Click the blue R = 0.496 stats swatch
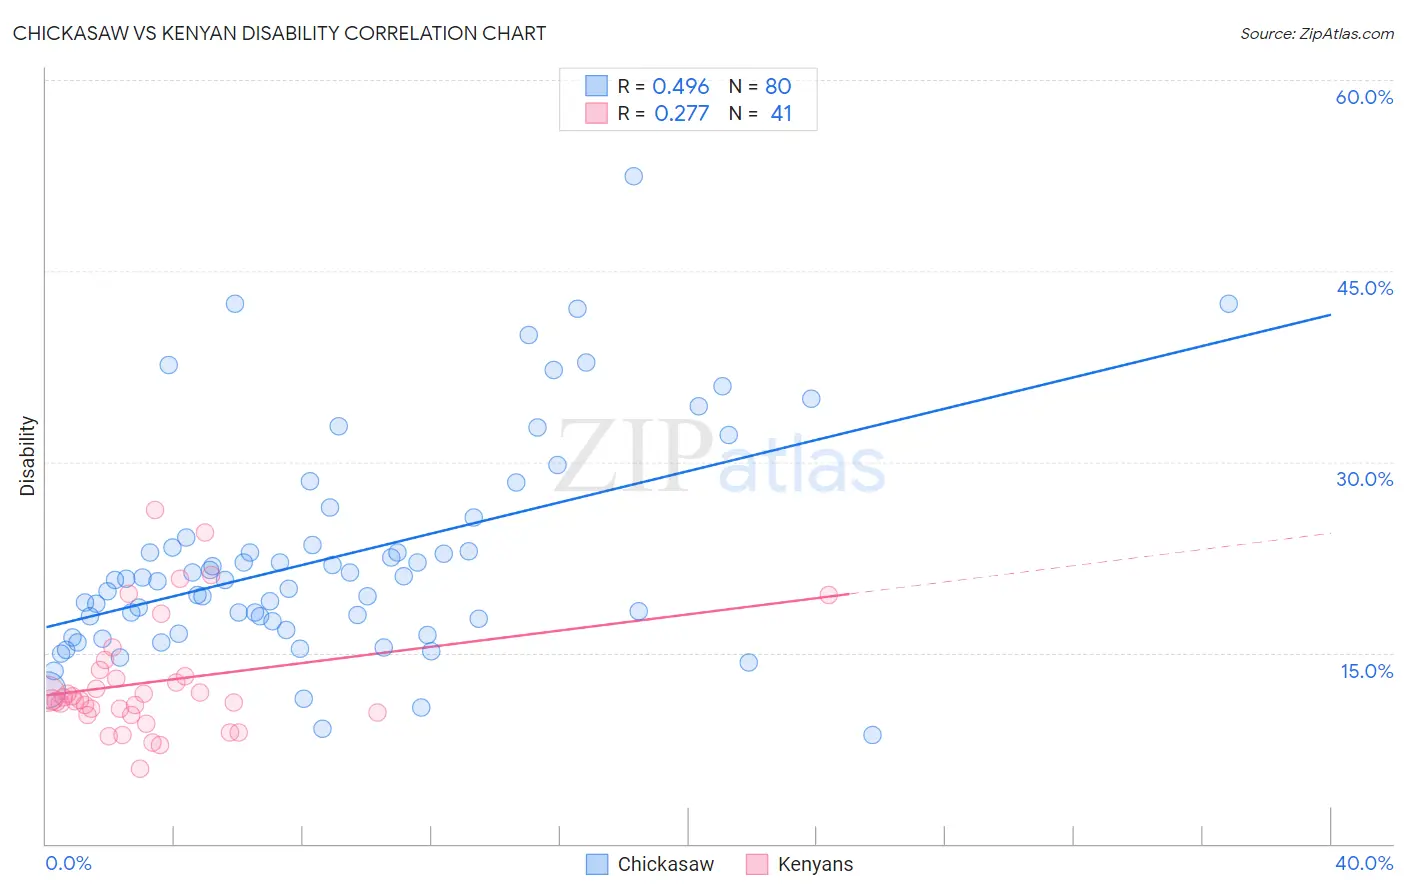This screenshot has width=1406, height=892. pyautogui.click(x=597, y=86)
